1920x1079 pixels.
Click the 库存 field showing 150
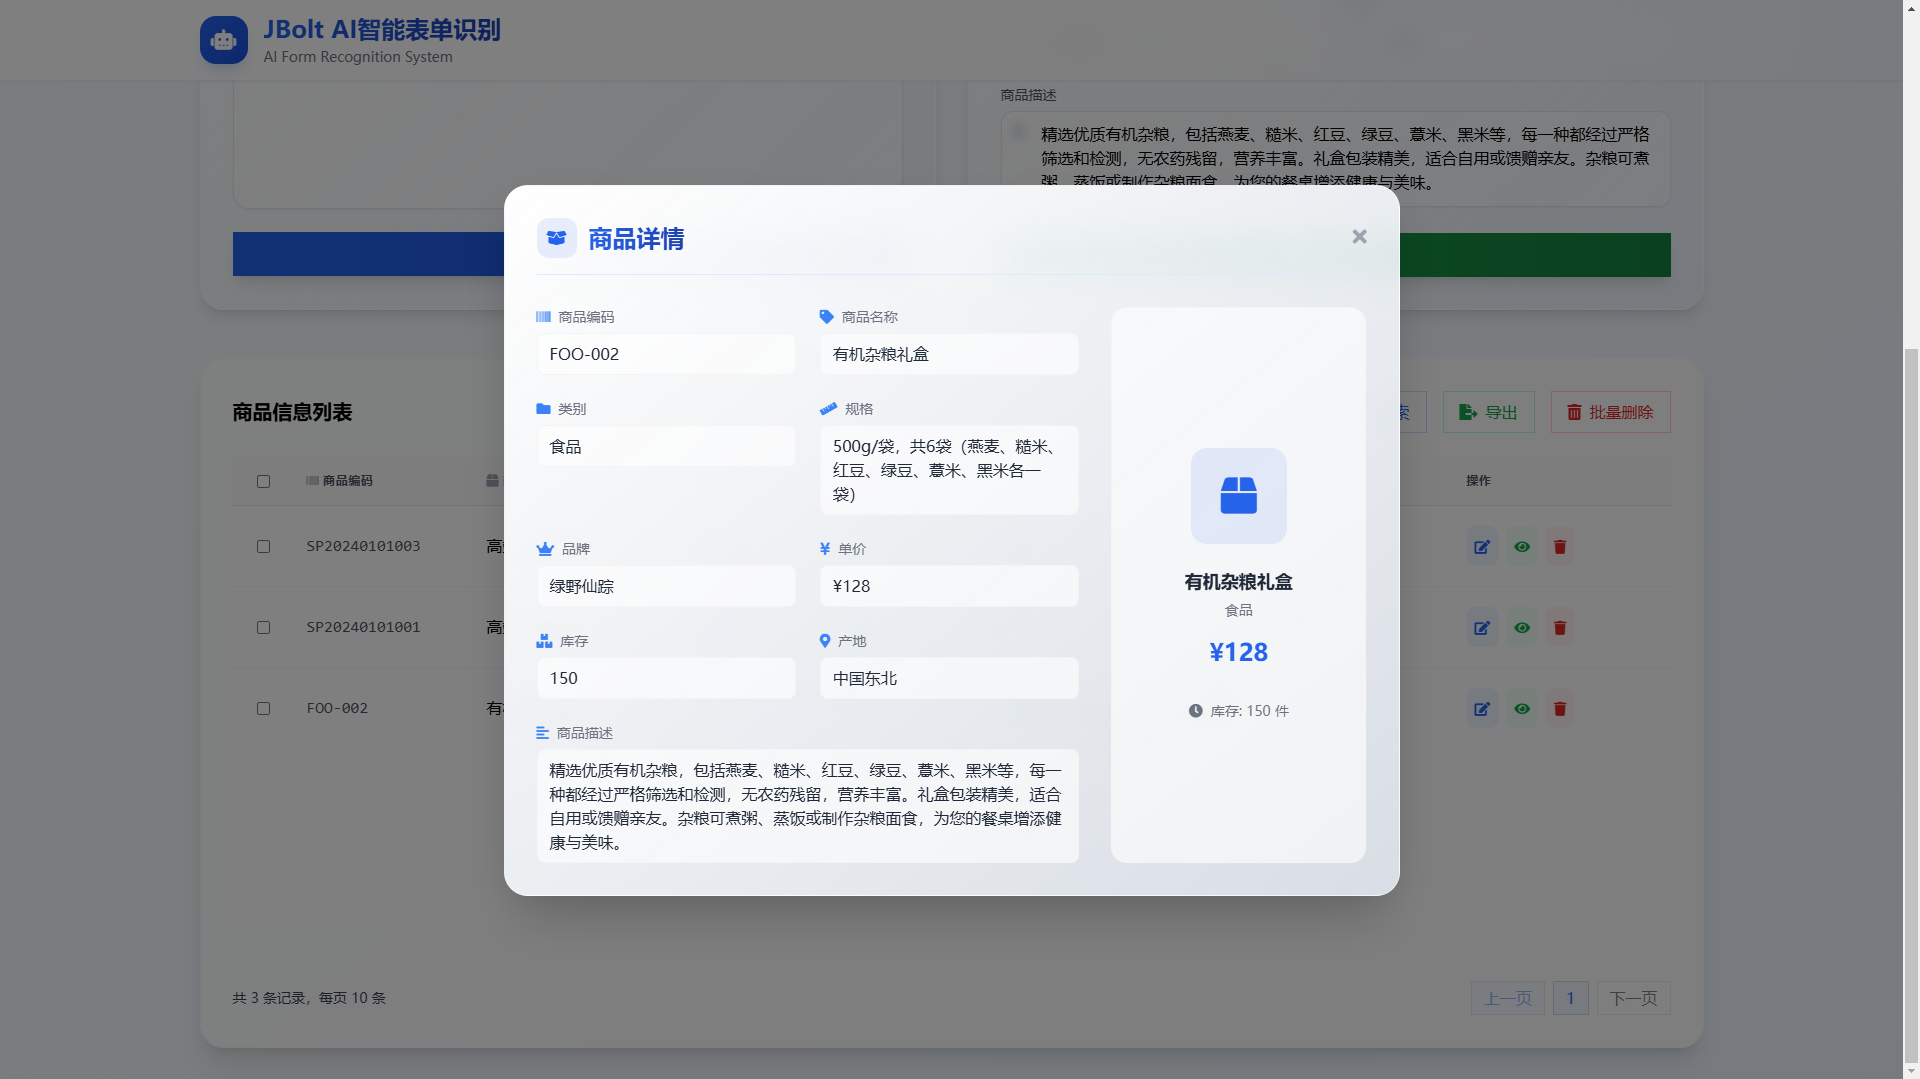pos(666,678)
